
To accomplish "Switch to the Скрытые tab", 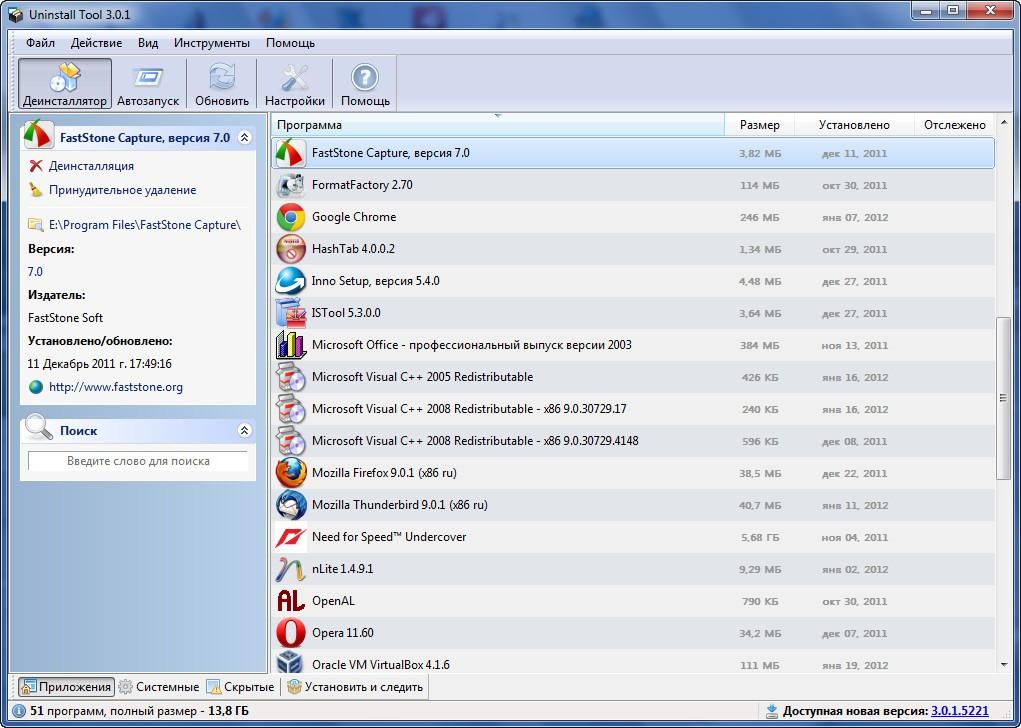I will click(241, 687).
